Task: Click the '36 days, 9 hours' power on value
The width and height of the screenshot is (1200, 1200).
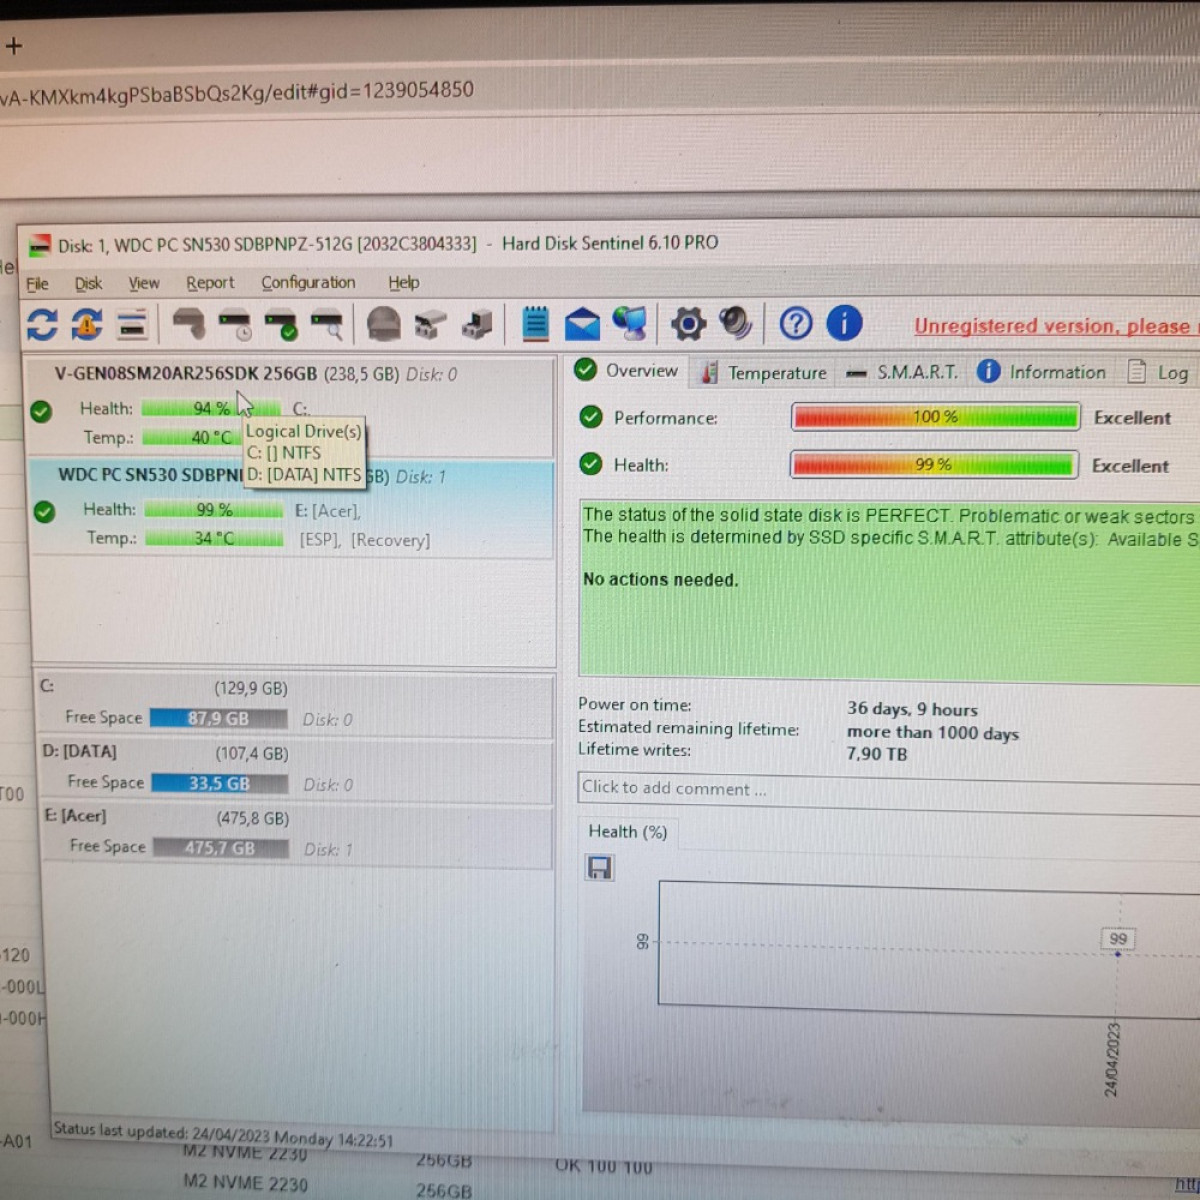Action: pyautogui.click(x=912, y=709)
